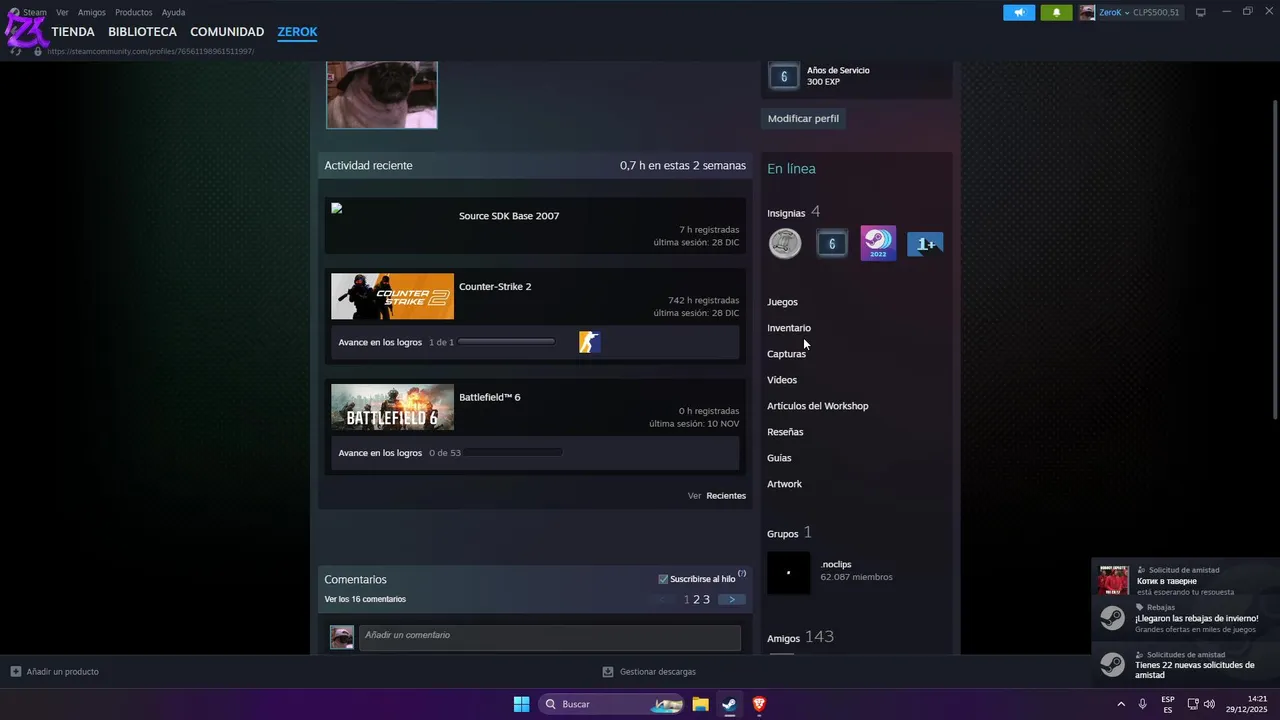Screen dimensions: 1280x720
Task: Show hidden tray icons chevron
Action: point(1121,704)
